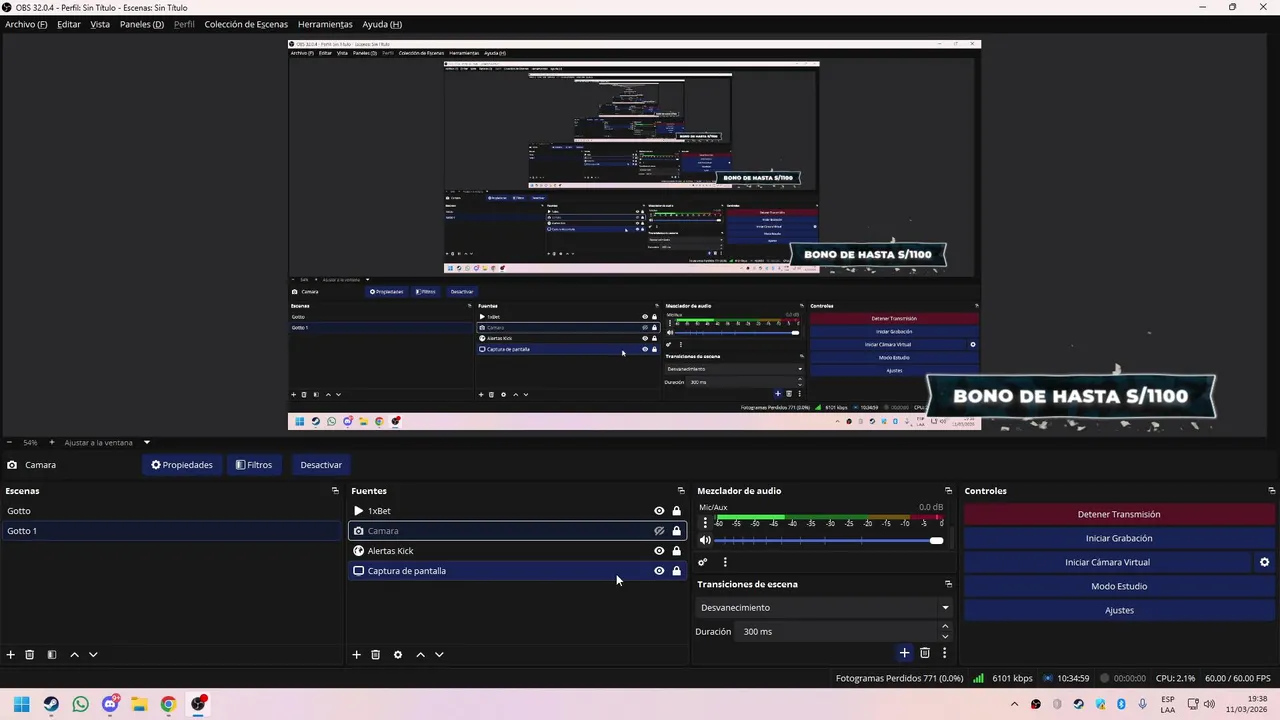Unlock the Camara source

pos(677,531)
